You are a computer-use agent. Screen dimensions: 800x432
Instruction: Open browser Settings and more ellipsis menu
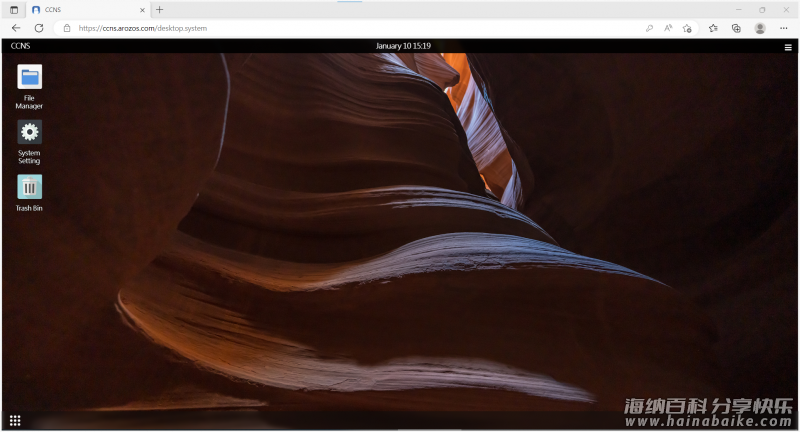pyautogui.click(x=784, y=28)
